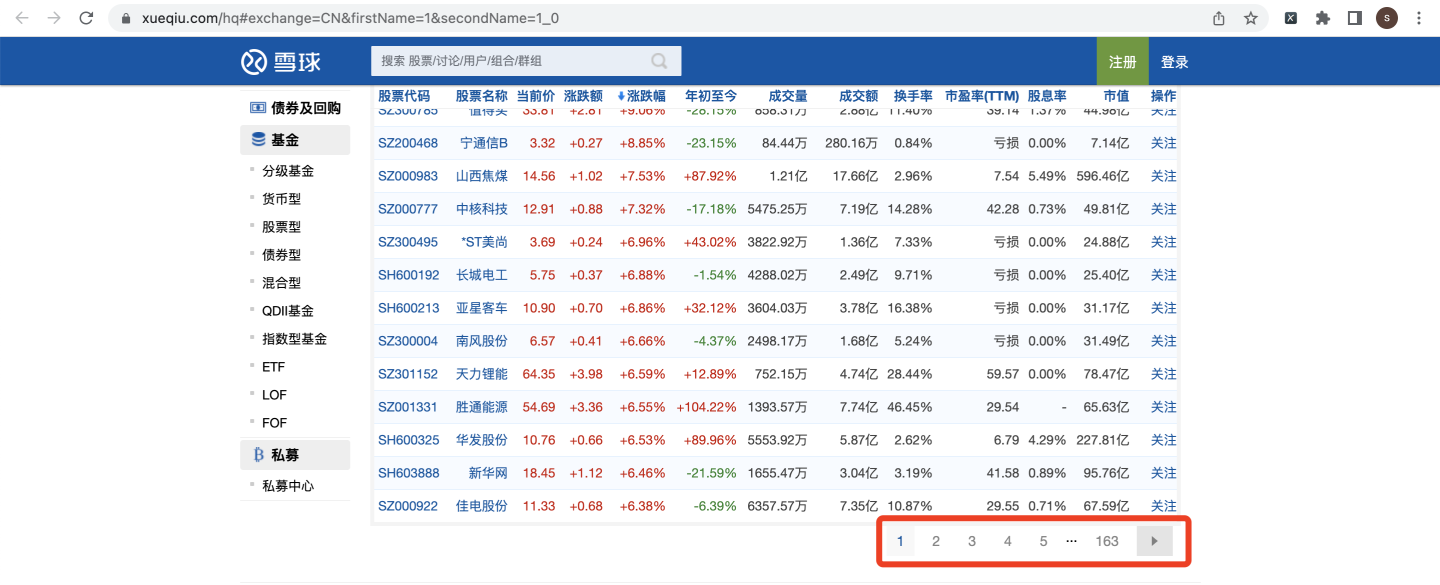The height and width of the screenshot is (585, 1440).
Task: Click 关注 for 胜通能源 row
Action: [1164, 407]
